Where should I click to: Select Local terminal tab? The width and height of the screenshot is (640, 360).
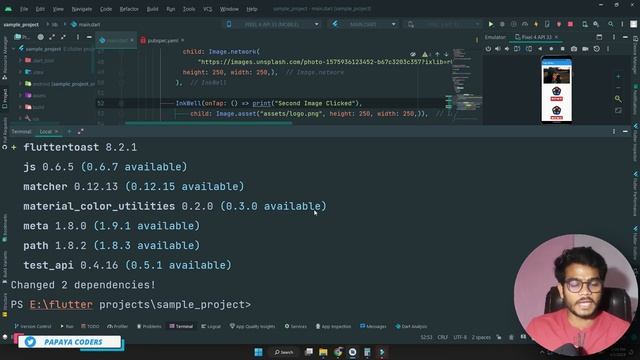pyautogui.click(x=46, y=131)
